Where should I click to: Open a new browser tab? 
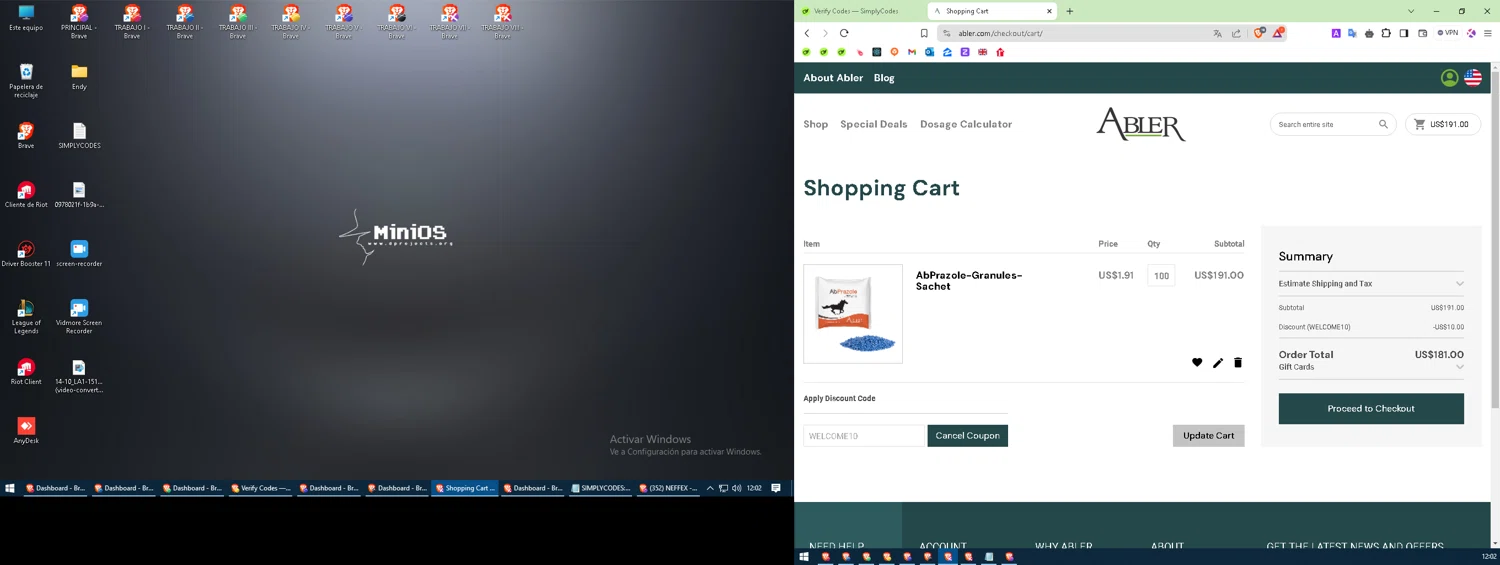point(1070,11)
